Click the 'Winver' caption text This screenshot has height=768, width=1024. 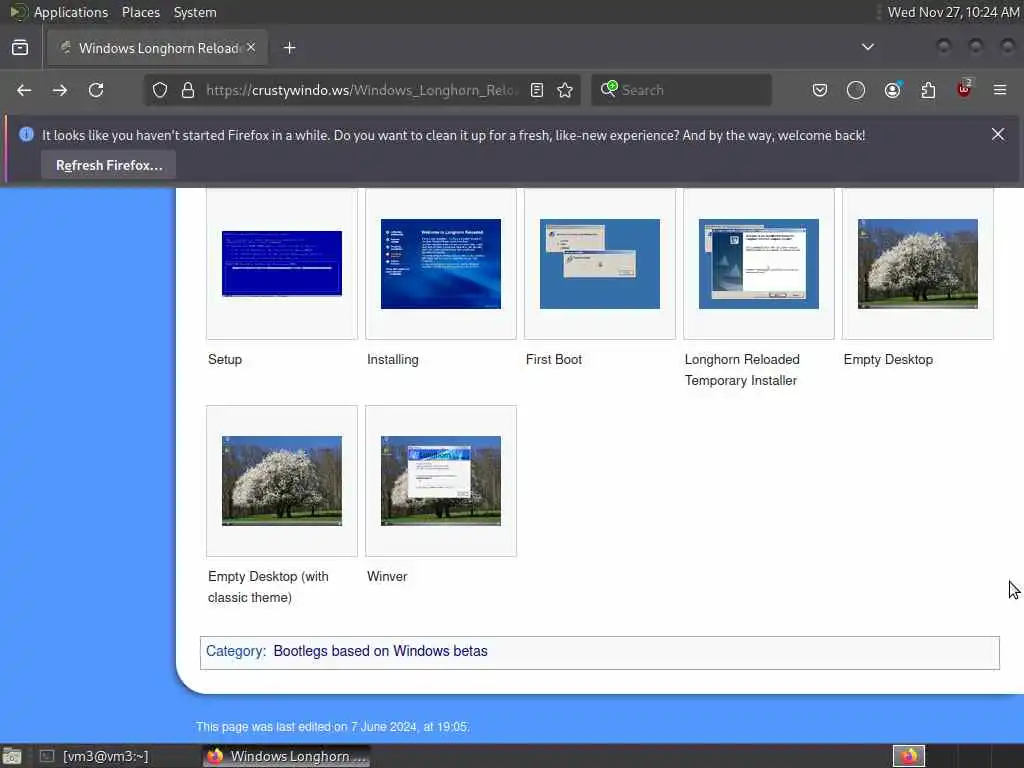click(387, 577)
